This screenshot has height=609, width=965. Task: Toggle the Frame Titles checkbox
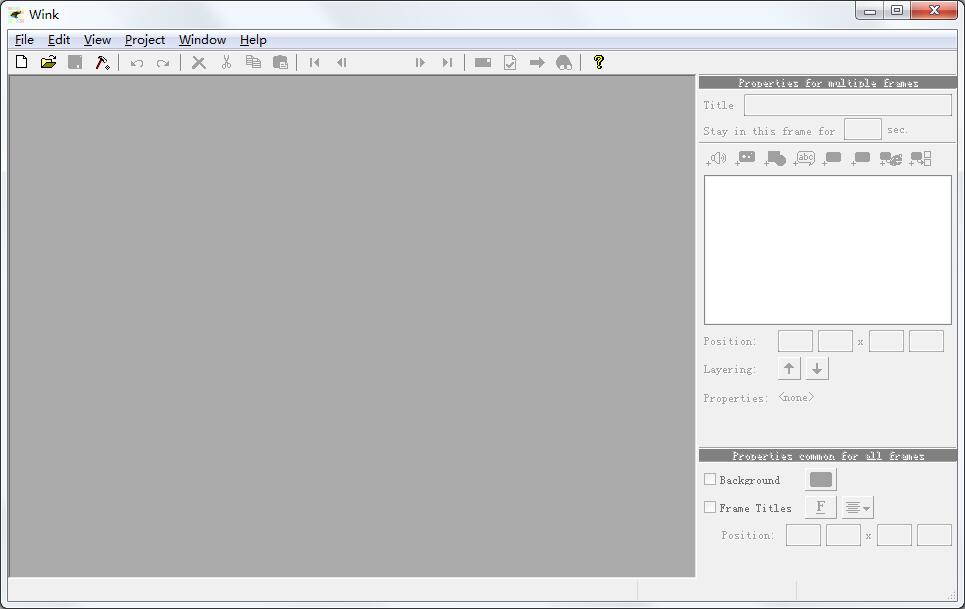[x=710, y=508]
